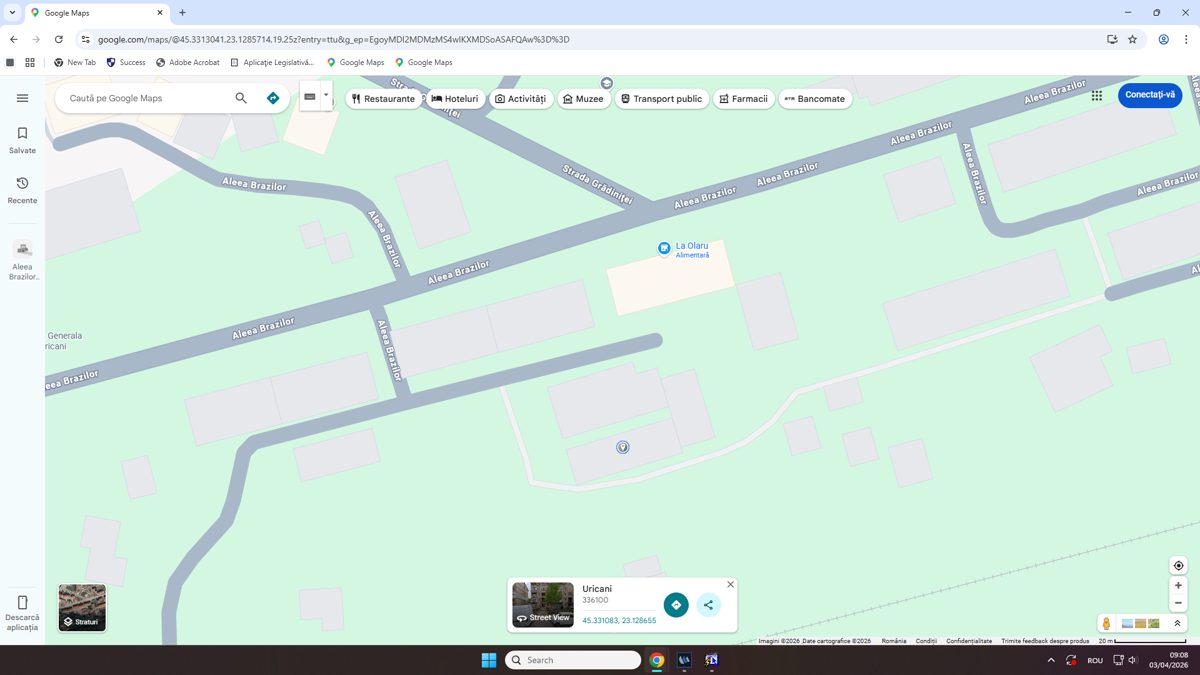This screenshot has width=1200, height=675.
Task: Open the Straturi layers thumbnail
Action: click(x=82, y=607)
